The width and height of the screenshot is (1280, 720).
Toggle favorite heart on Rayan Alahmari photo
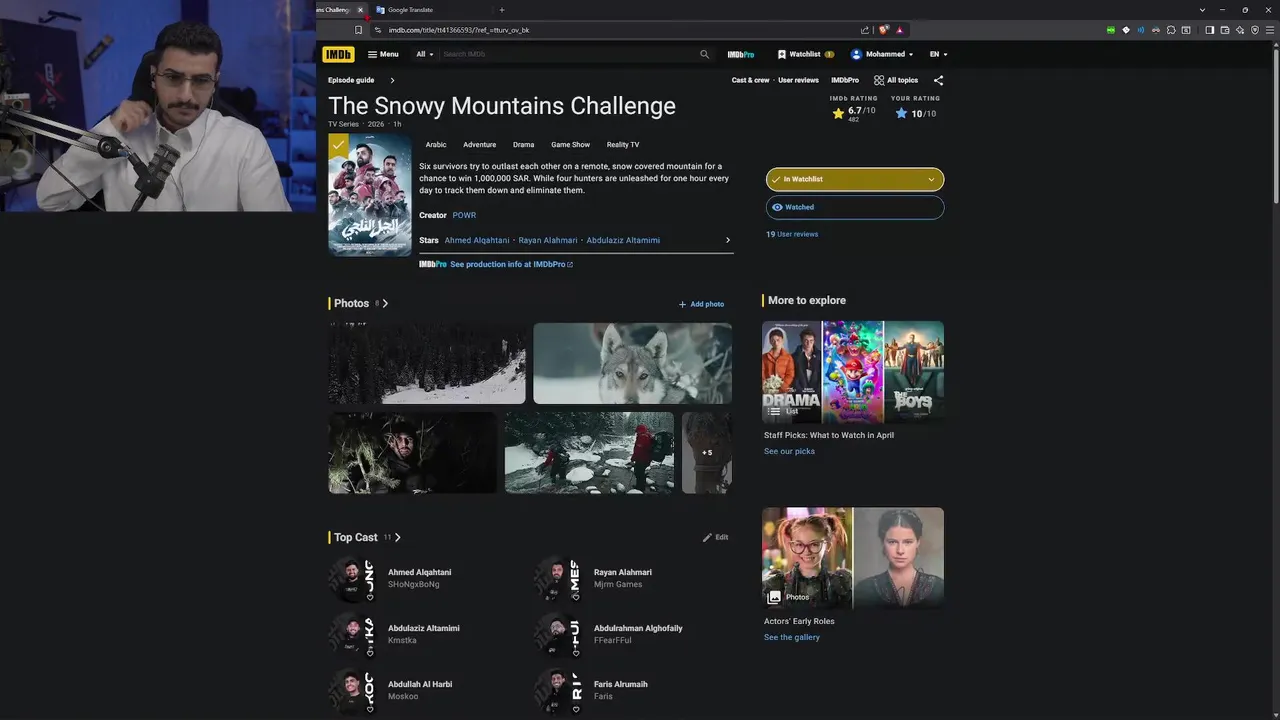(x=575, y=596)
